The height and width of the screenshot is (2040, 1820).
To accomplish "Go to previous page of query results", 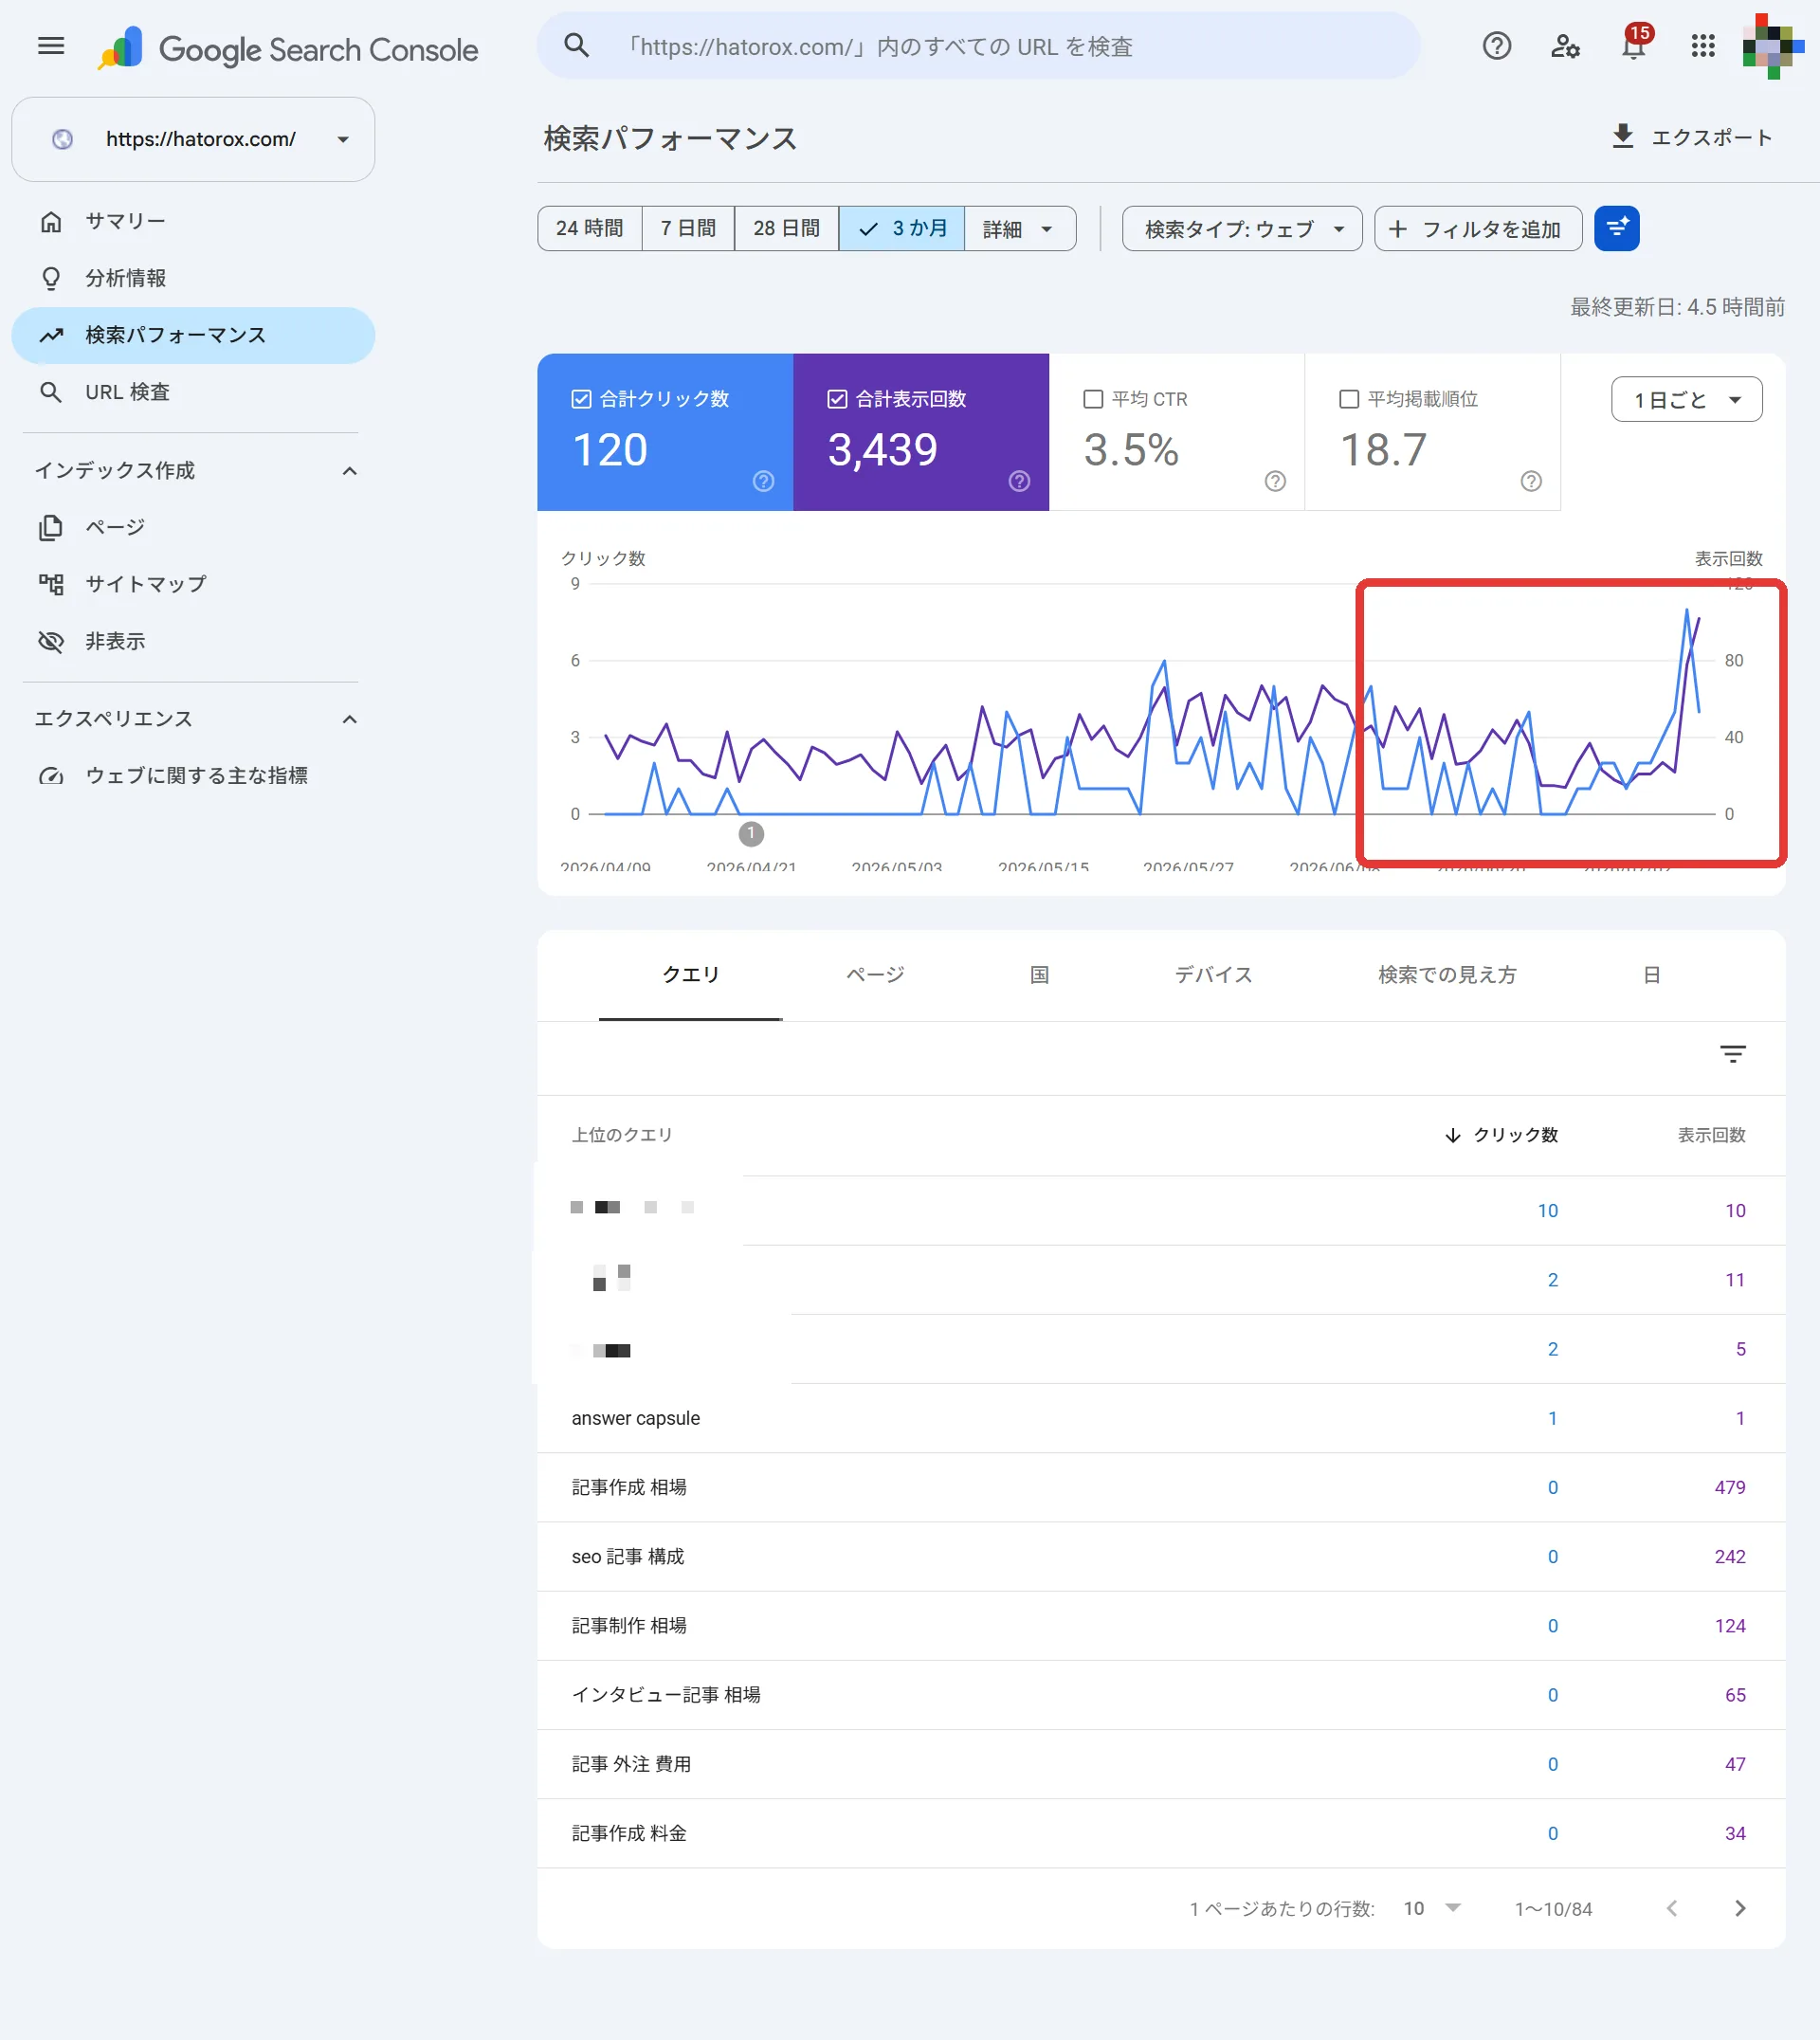I will click(1672, 1908).
